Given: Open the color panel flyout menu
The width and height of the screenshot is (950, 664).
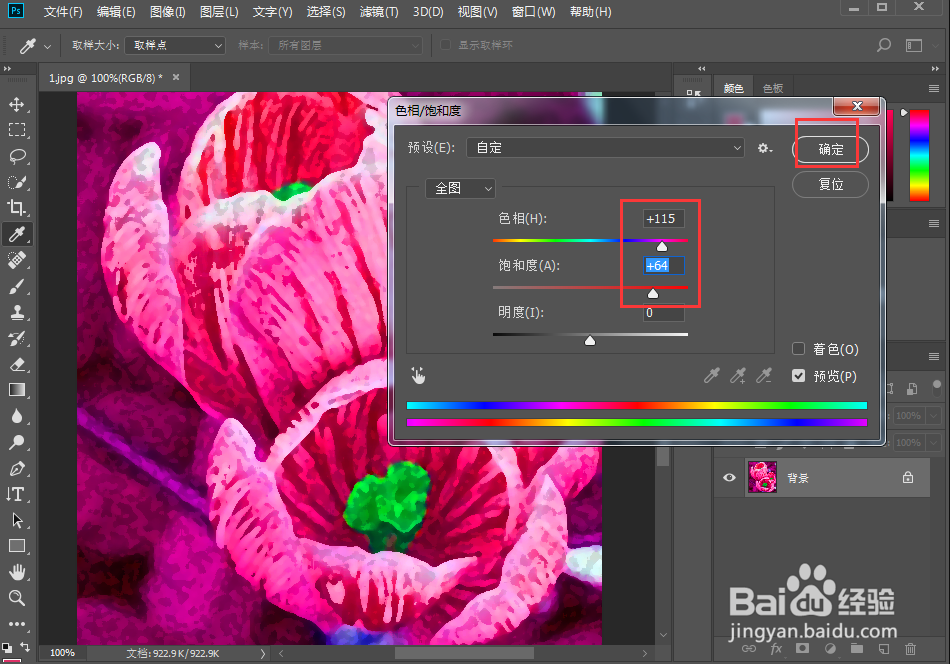Looking at the screenshot, I should 934,88.
